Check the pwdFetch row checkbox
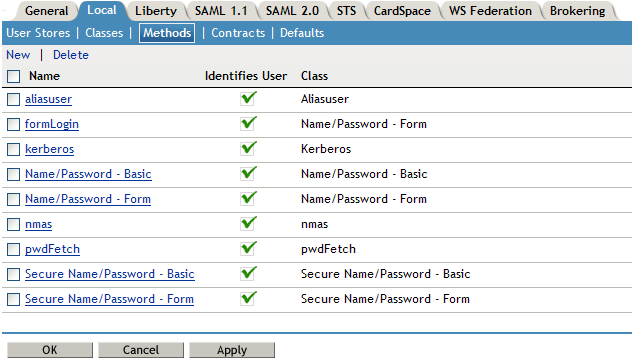632x360 pixels. pyautogui.click(x=13, y=249)
